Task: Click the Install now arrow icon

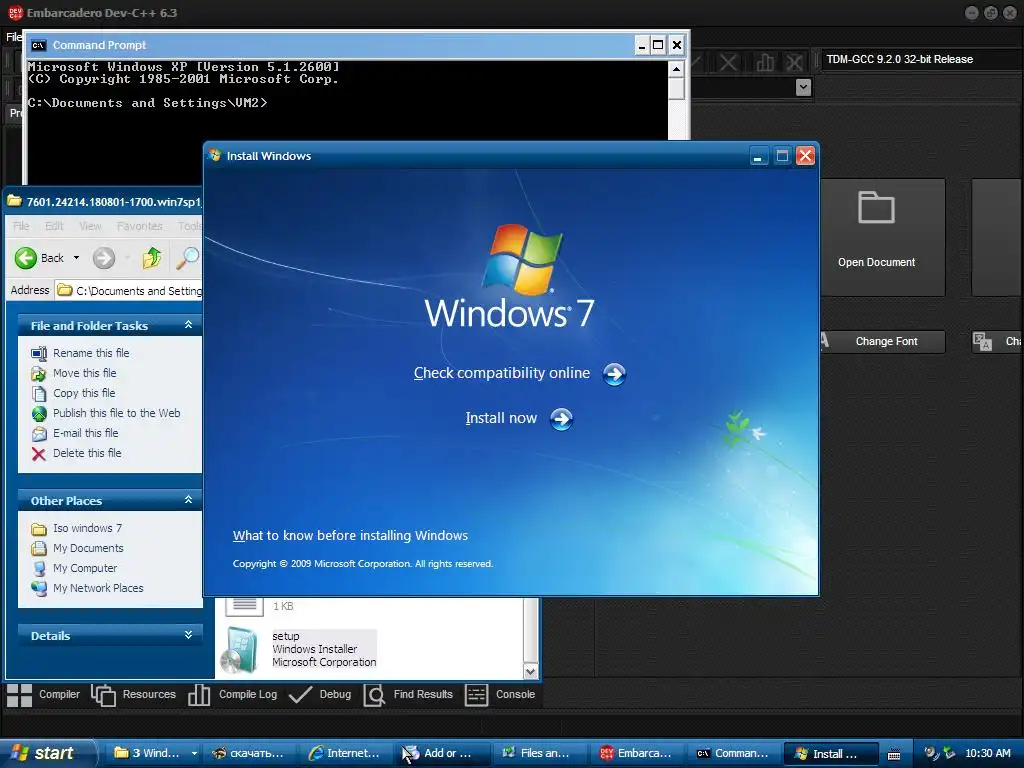Action: [x=562, y=419]
